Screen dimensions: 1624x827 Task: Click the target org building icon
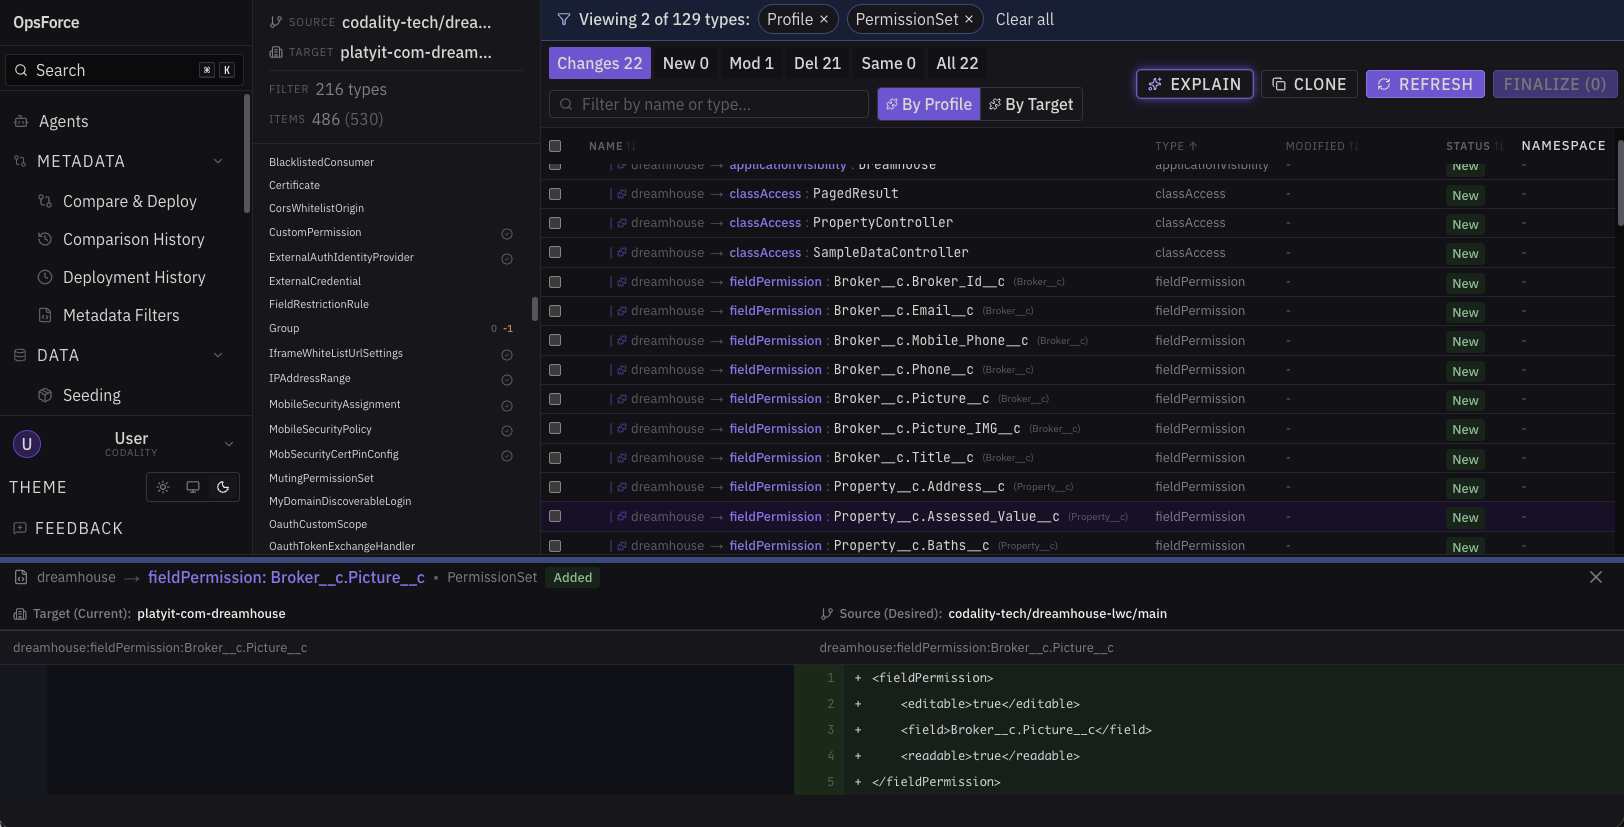point(276,52)
